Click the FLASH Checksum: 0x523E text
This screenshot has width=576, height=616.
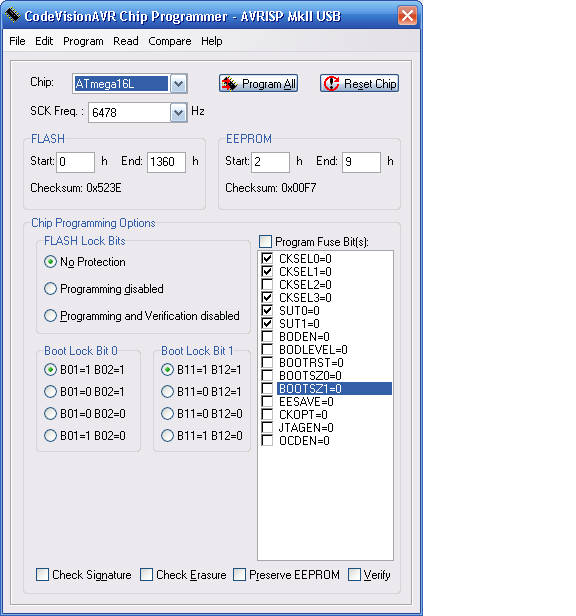click(76, 188)
